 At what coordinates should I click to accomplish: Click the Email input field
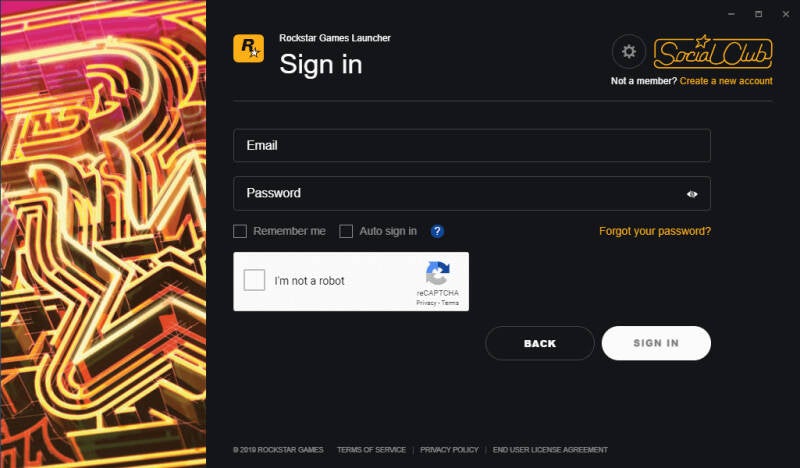click(471, 145)
